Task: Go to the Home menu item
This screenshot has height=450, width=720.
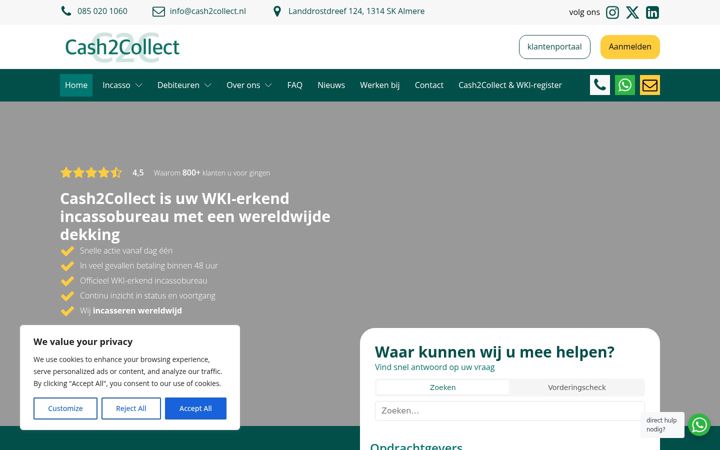Action: 76,85
